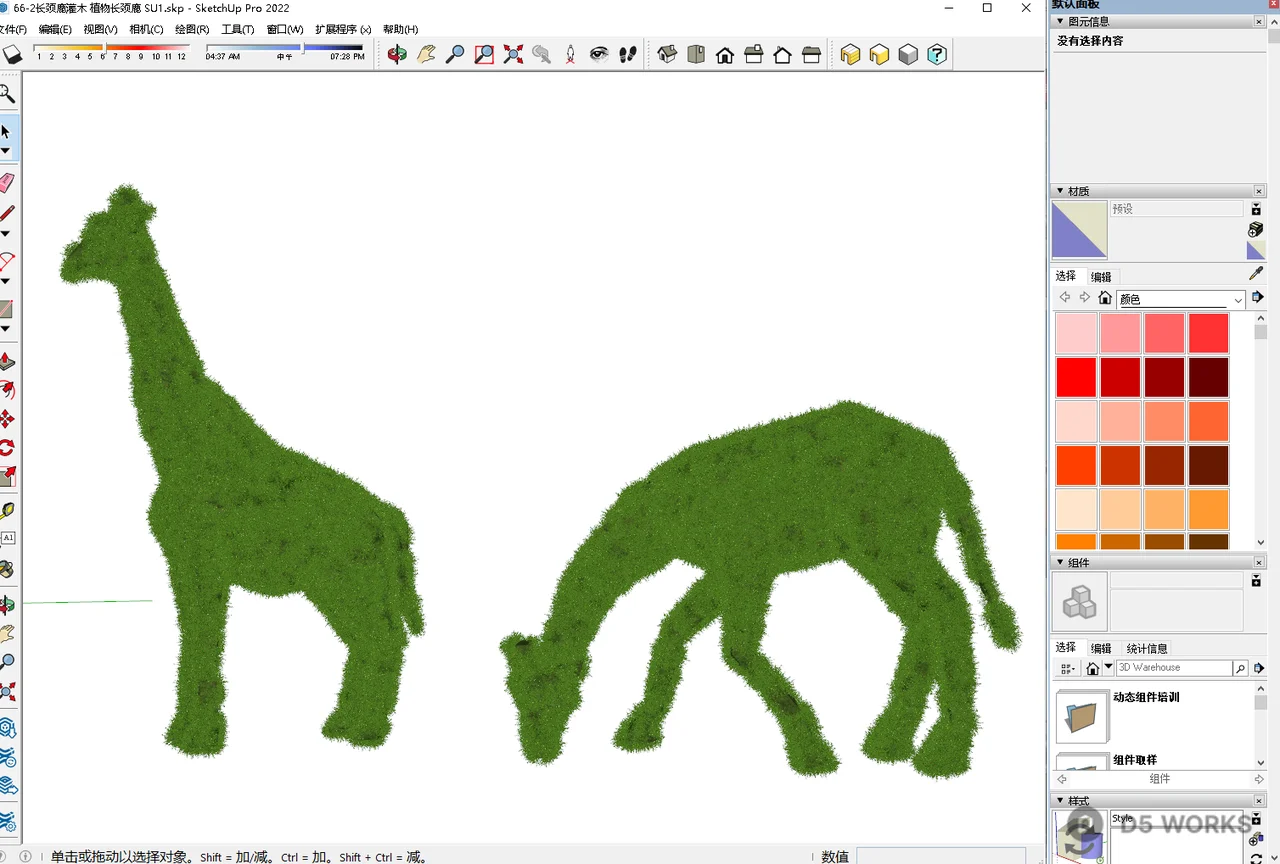Select the Arc tool in left toolbar
Viewport: 1280px width, 864px height.
pyautogui.click(x=6, y=262)
